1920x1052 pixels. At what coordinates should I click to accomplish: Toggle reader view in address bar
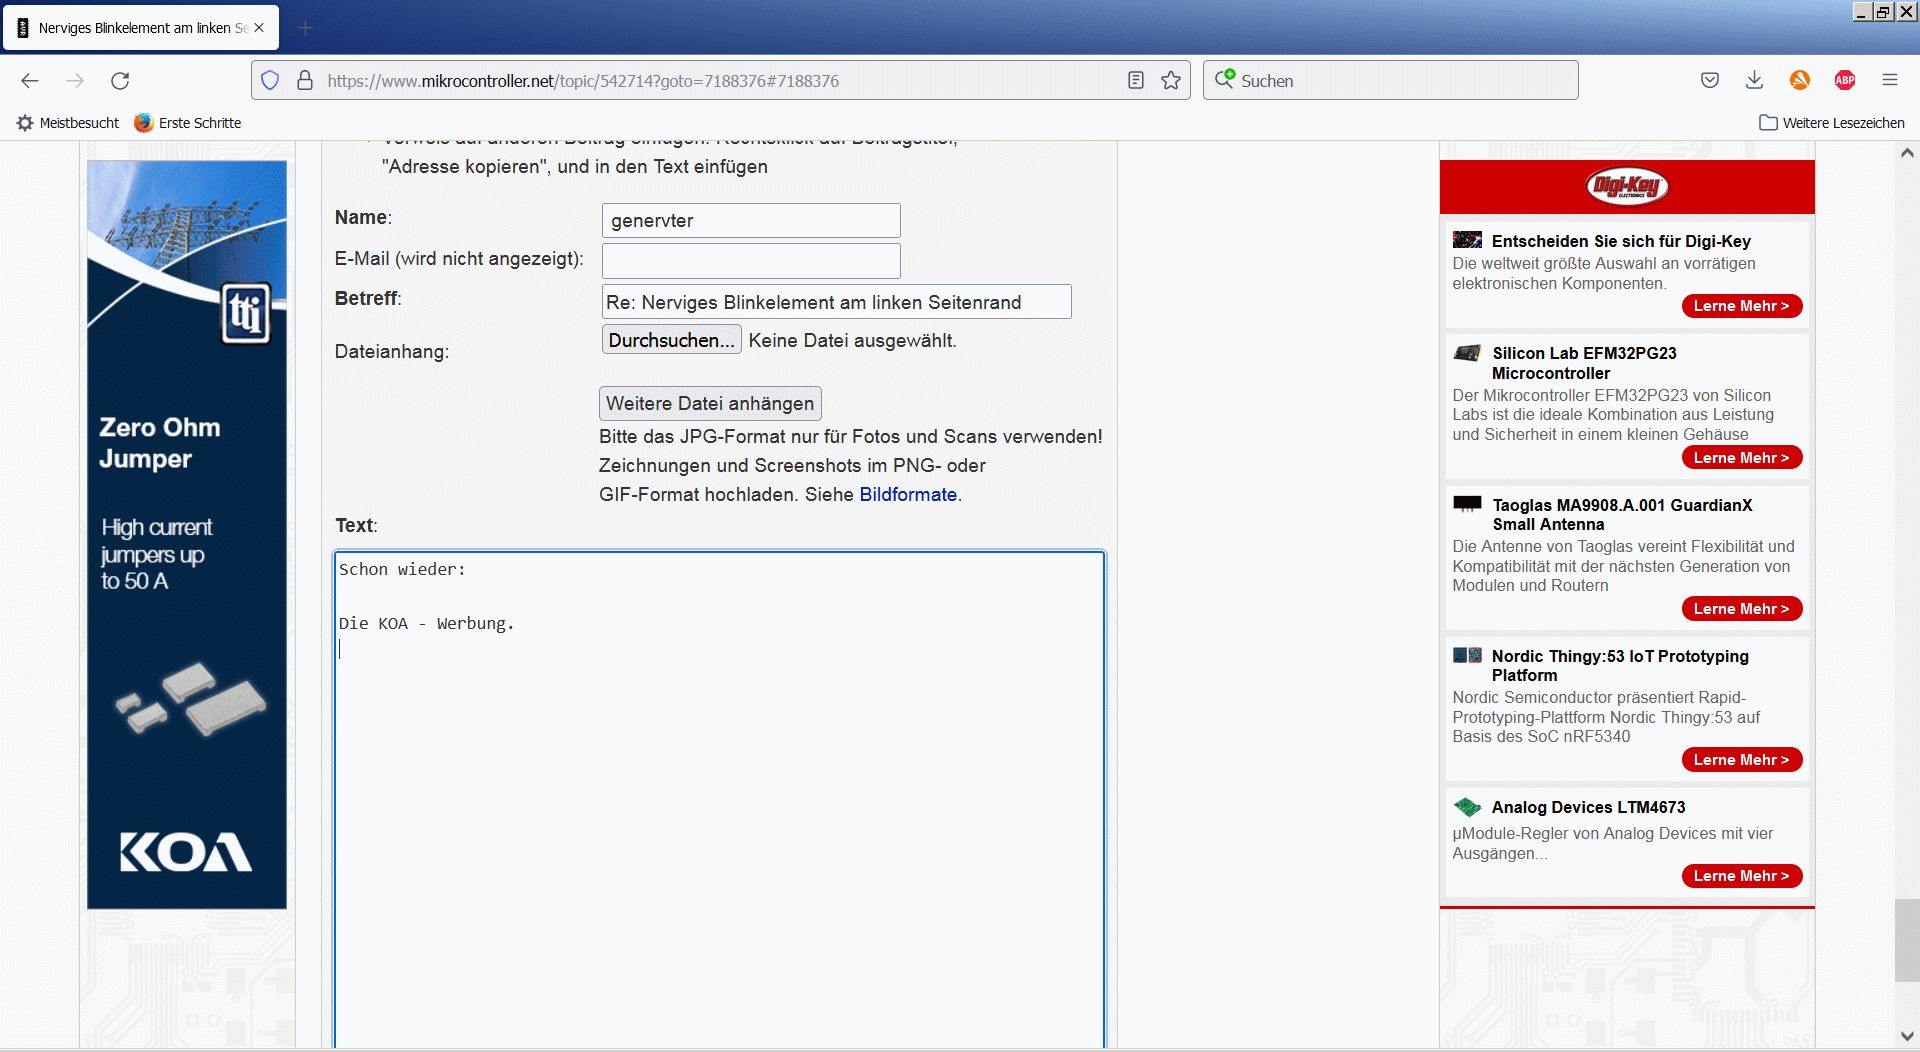click(x=1136, y=81)
